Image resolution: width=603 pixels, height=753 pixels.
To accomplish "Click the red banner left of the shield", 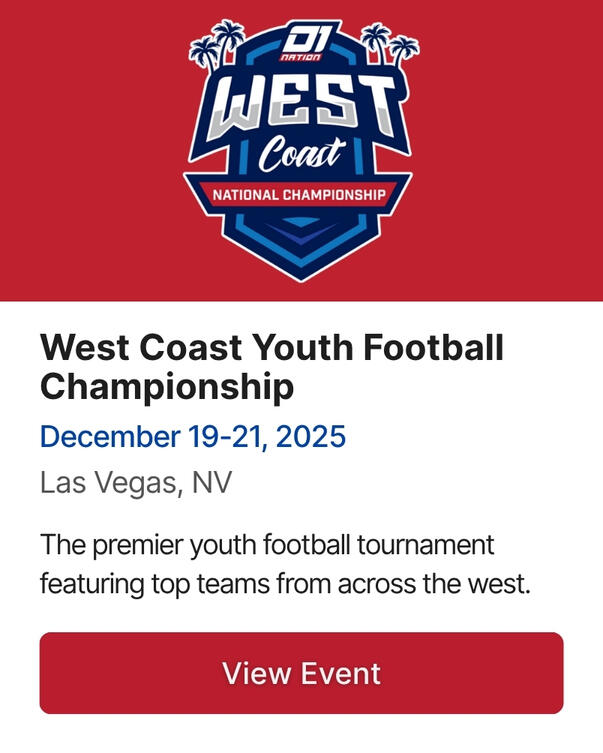I will click(90, 150).
